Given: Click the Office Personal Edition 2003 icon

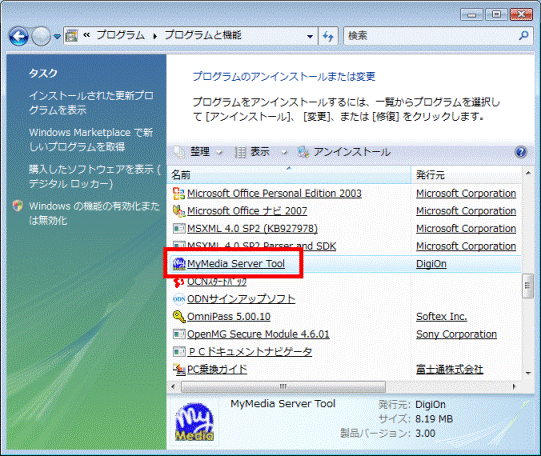Looking at the screenshot, I should 179,194.
